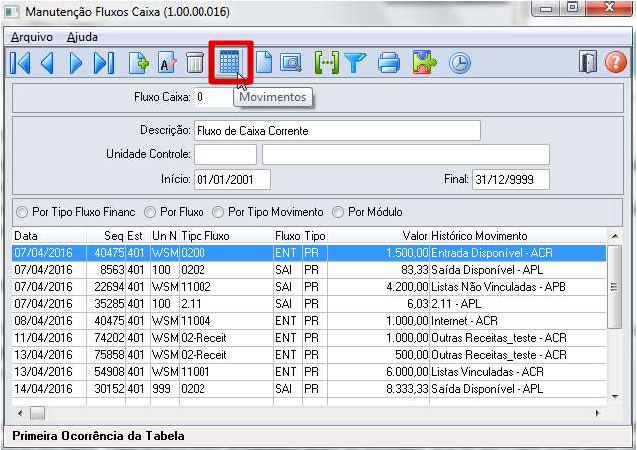
Task: Open the Arquivo menu
Action: coord(32,37)
